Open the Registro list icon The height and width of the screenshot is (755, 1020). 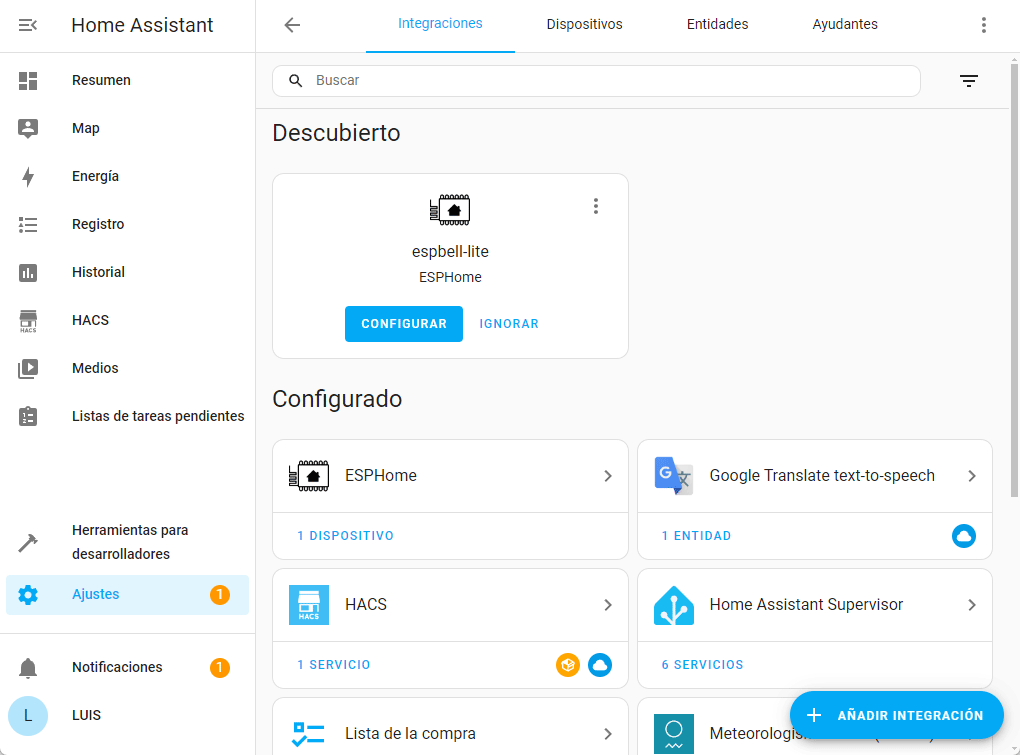28,225
